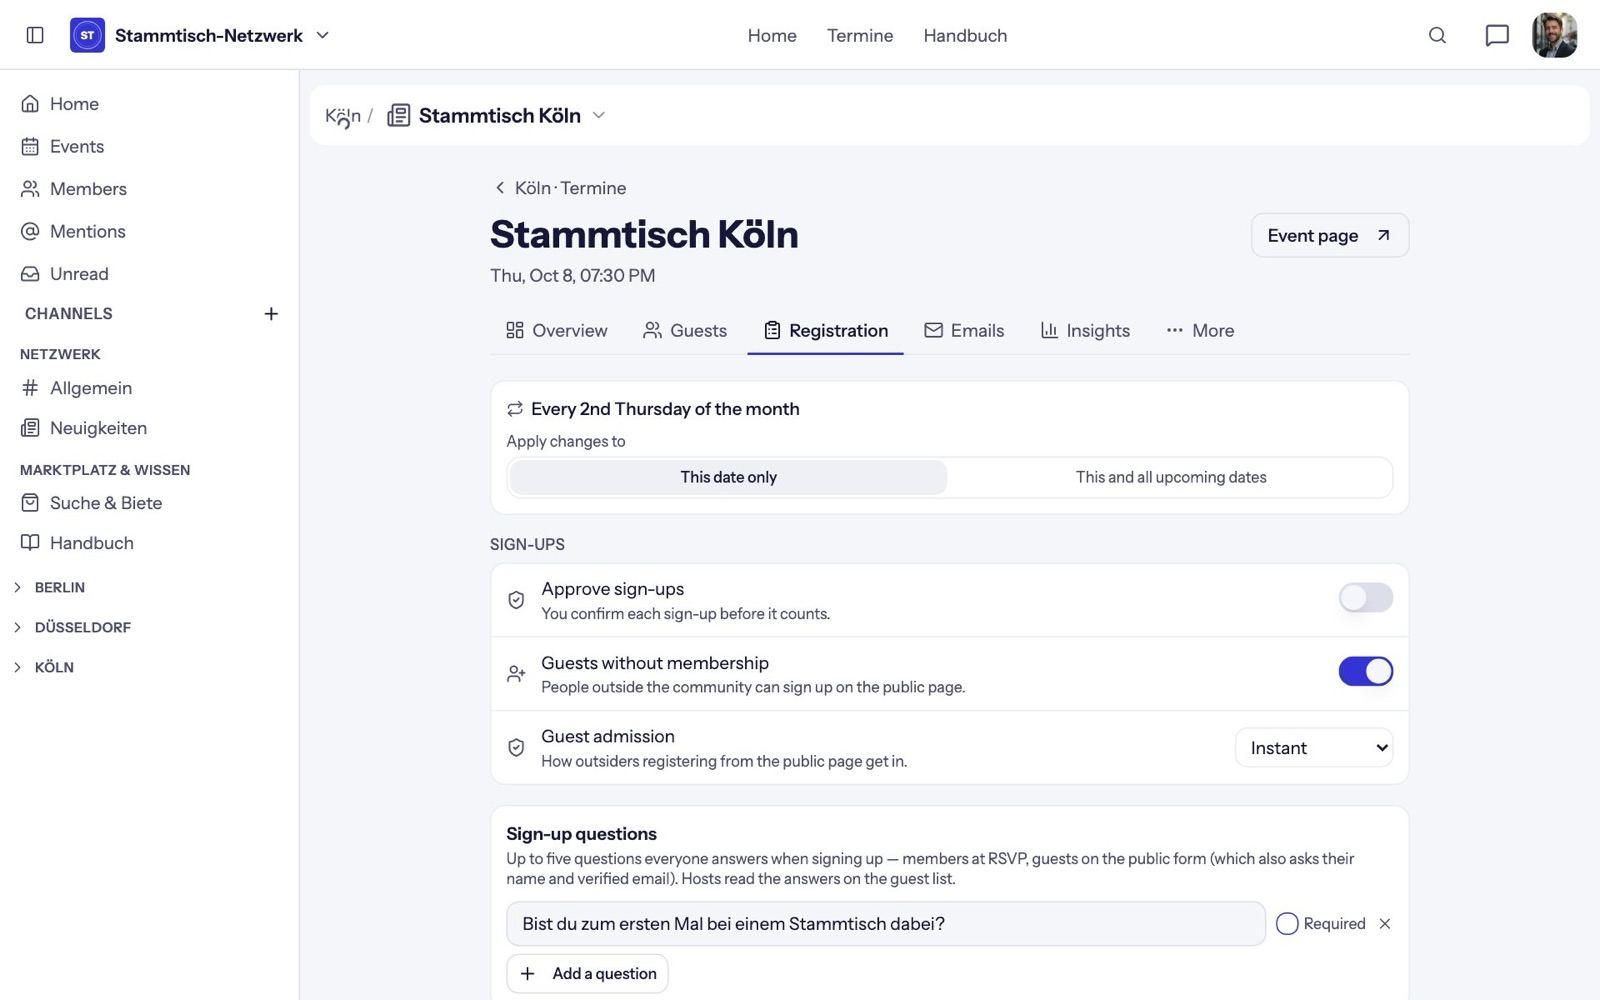Switch to the Overview tab
The width and height of the screenshot is (1600, 1000).
tap(556, 330)
